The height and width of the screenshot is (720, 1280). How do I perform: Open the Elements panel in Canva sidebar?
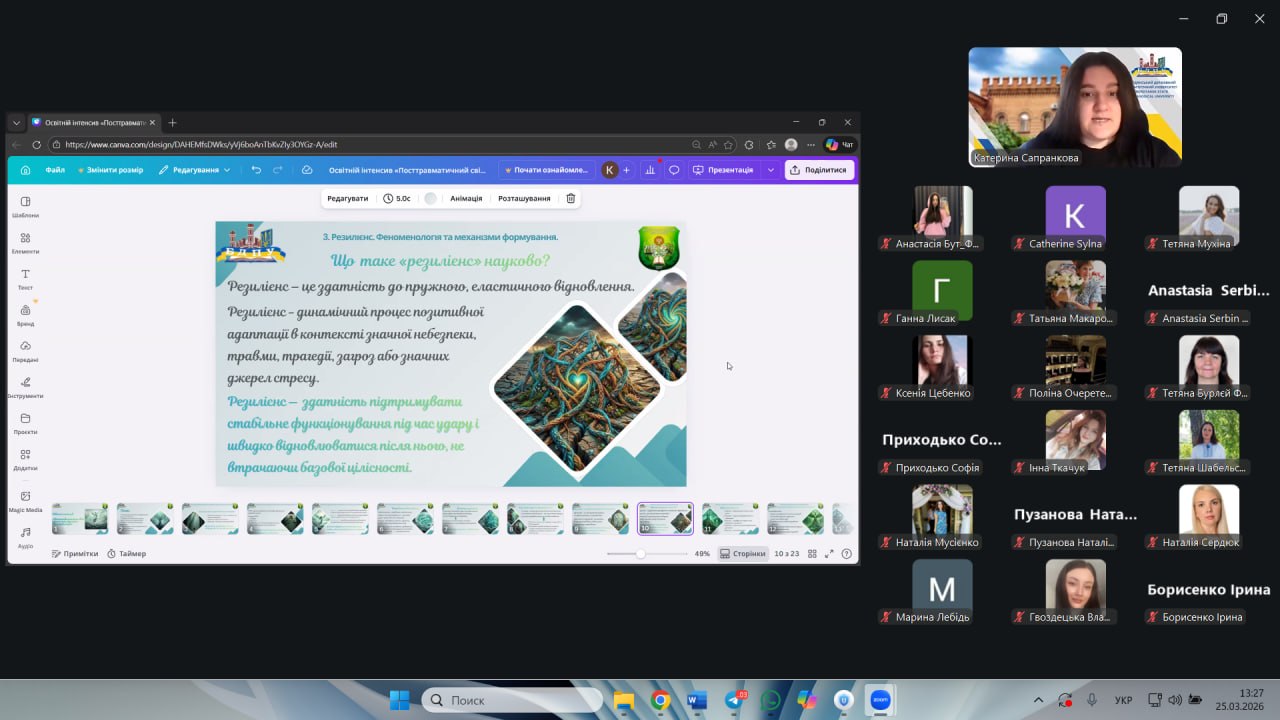pyautogui.click(x=25, y=242)
